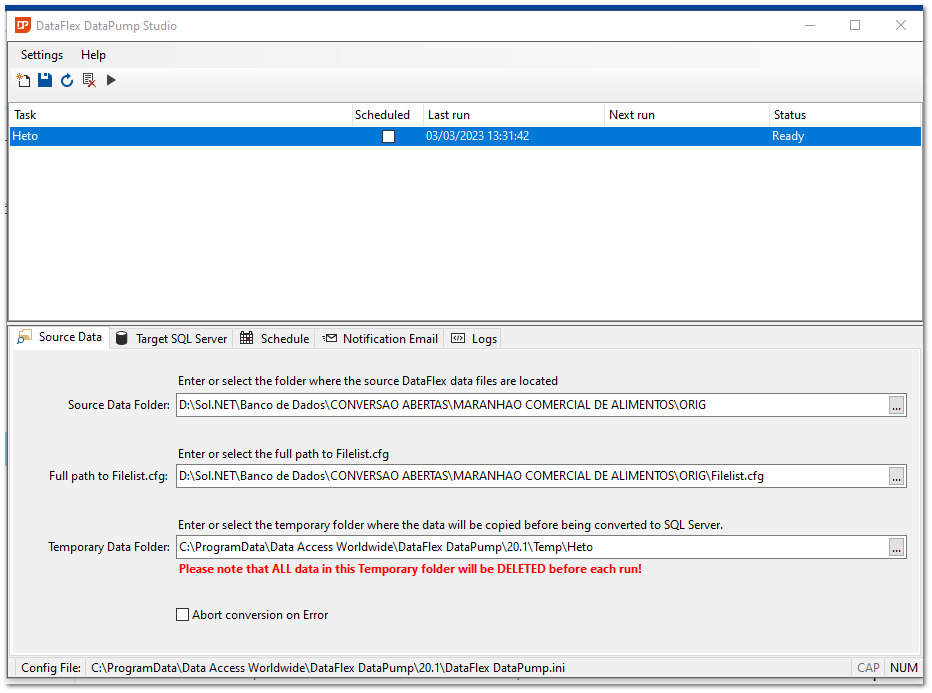This screenshot has height=693, width=932.
Task: Enable Abort conversion on Error checkbox
Action: click(183, 615)
